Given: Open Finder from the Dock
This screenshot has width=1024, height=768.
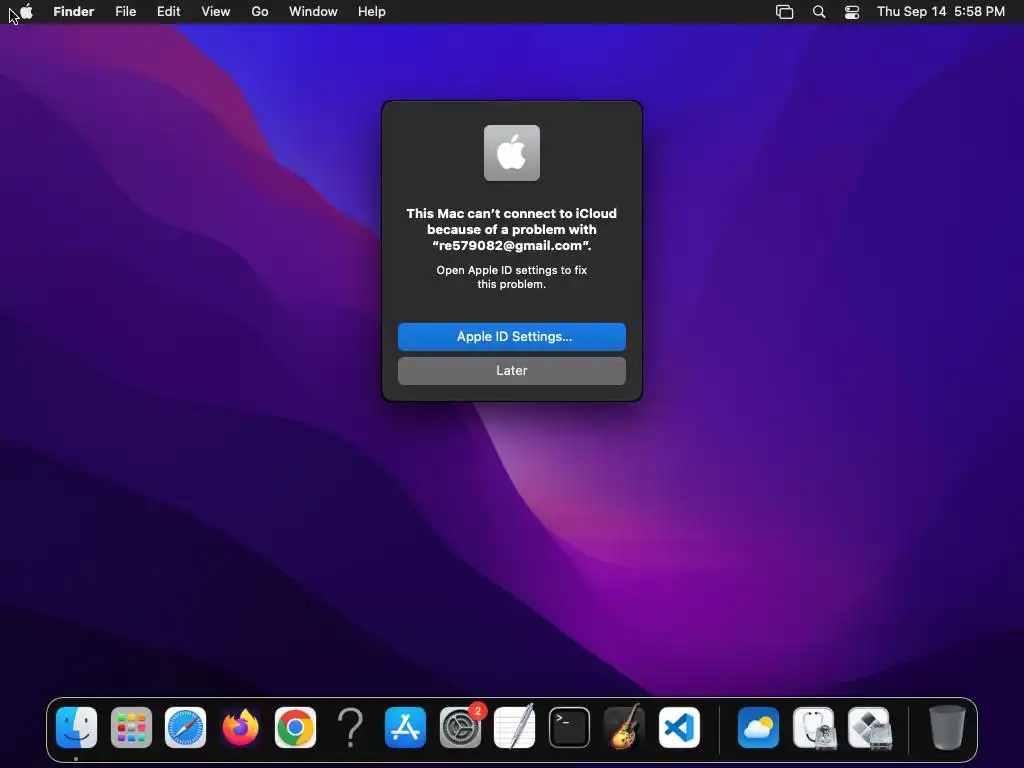Looking at the screenshot, I should (76, 727).
